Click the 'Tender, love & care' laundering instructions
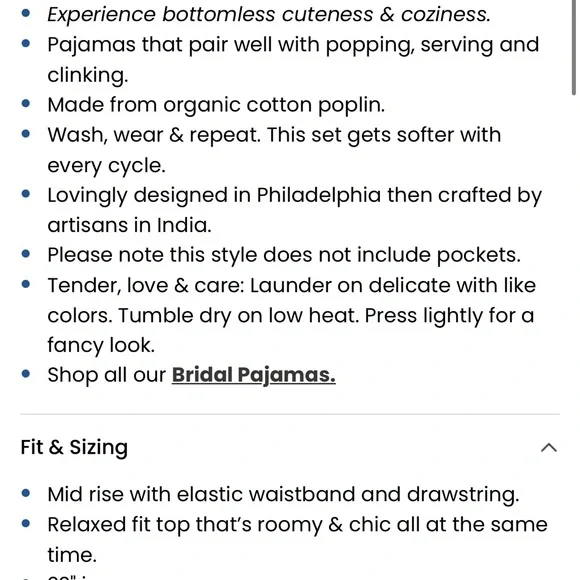Viewport: 580px width, 580px height. click(x=291, y=315)
